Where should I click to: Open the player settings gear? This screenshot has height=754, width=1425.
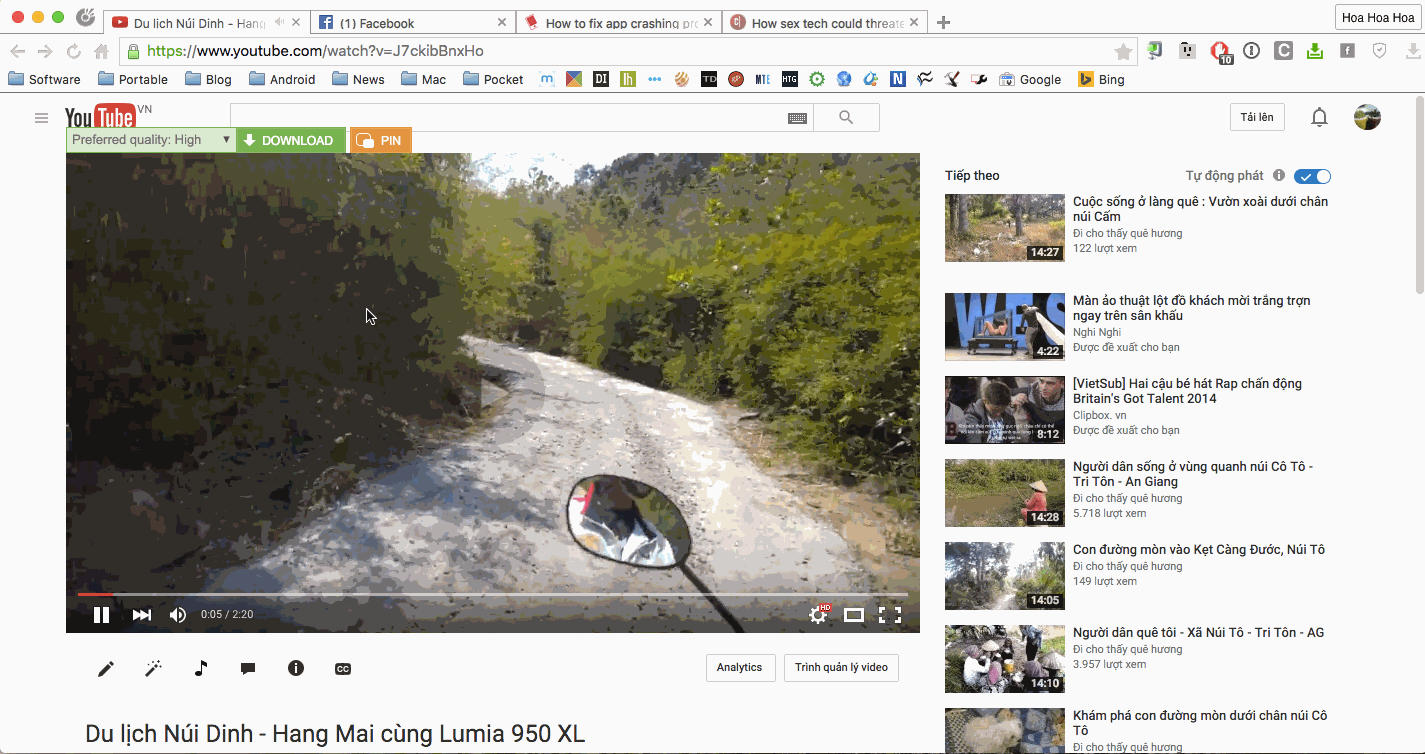[x=818, y=615]
